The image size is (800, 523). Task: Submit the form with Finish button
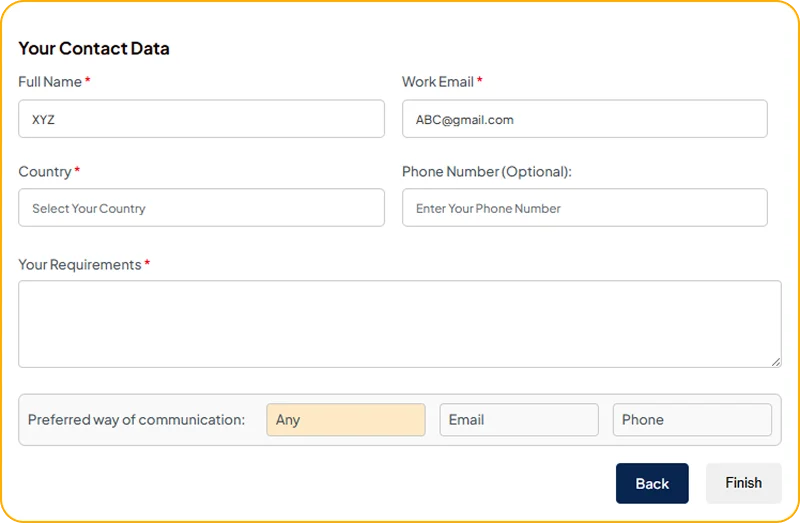pos(743,483)
